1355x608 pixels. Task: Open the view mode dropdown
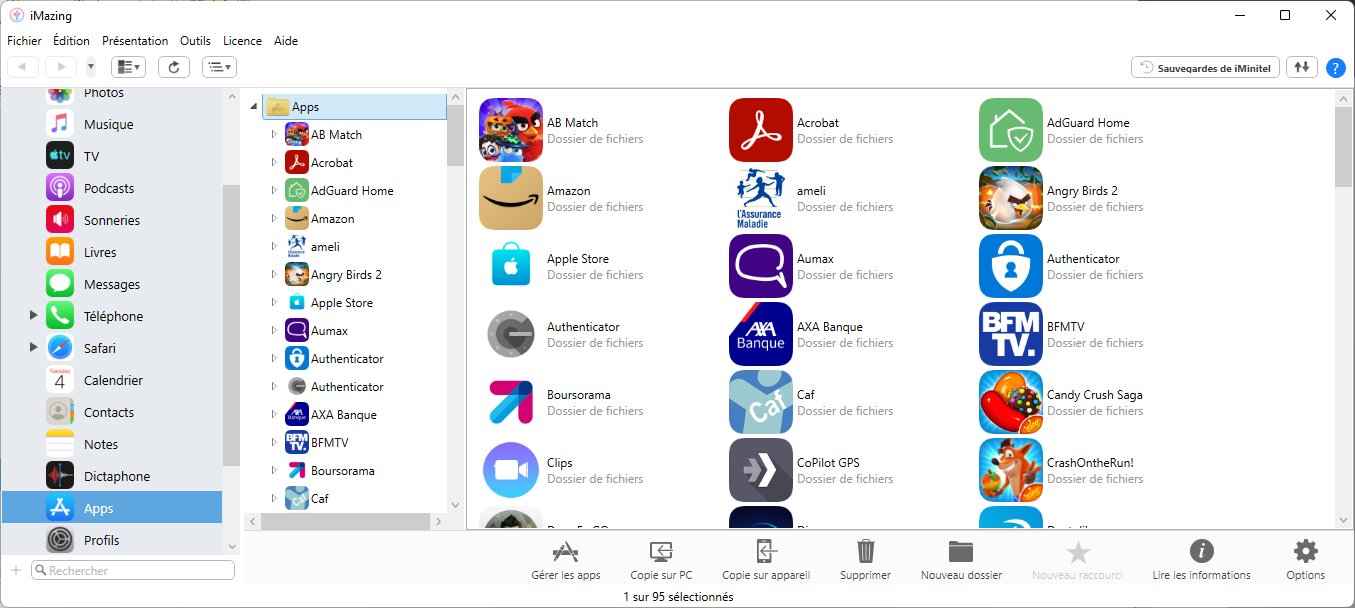[x=128, y=67]
